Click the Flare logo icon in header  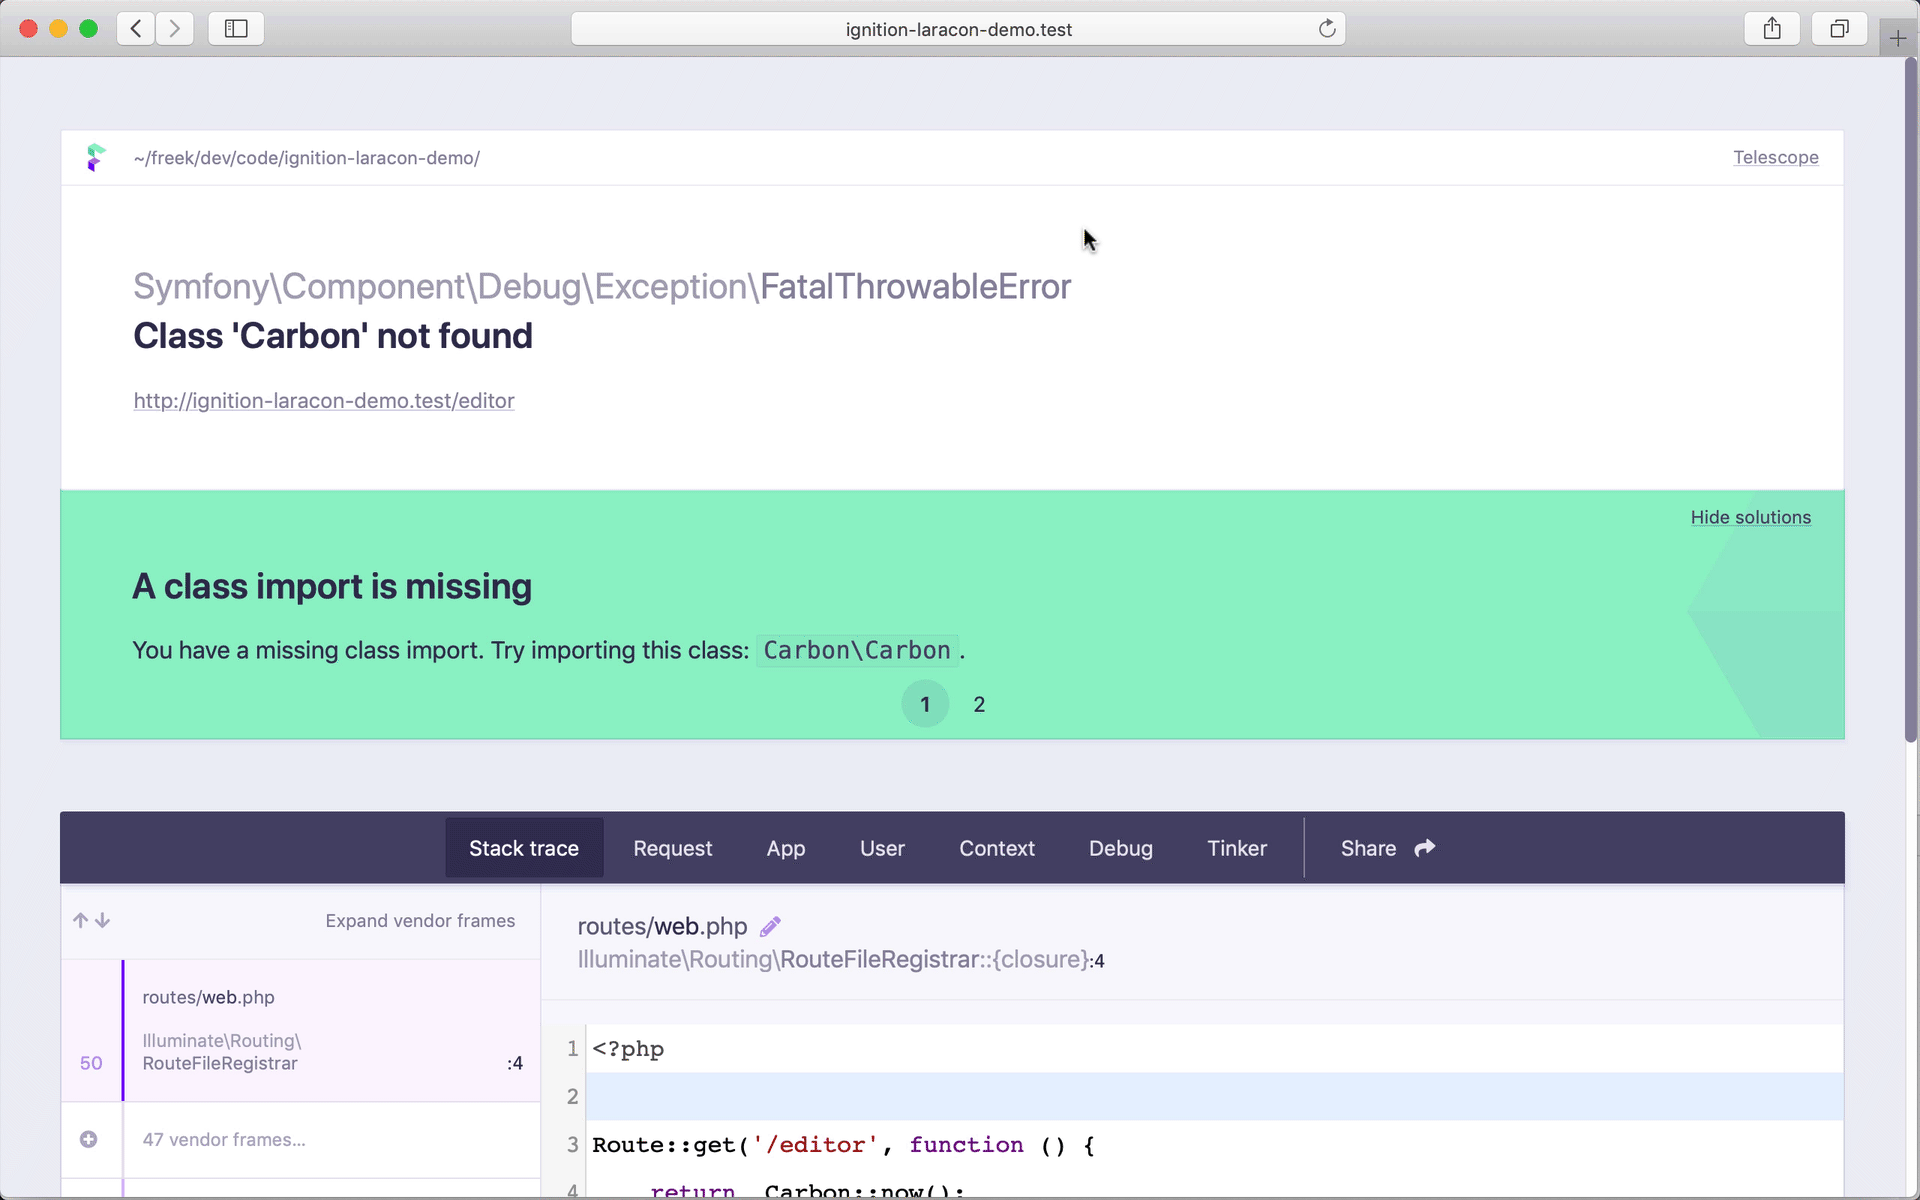point(96,158)
